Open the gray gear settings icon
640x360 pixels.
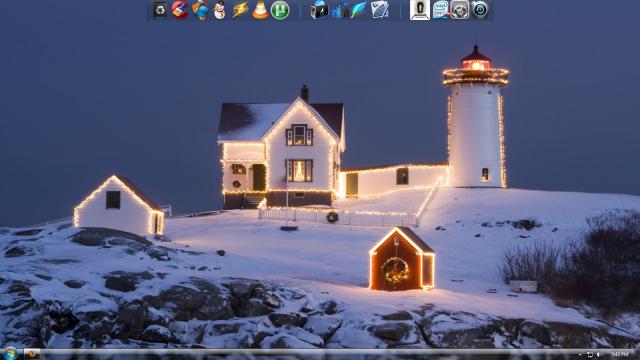[x=460, y=10]
